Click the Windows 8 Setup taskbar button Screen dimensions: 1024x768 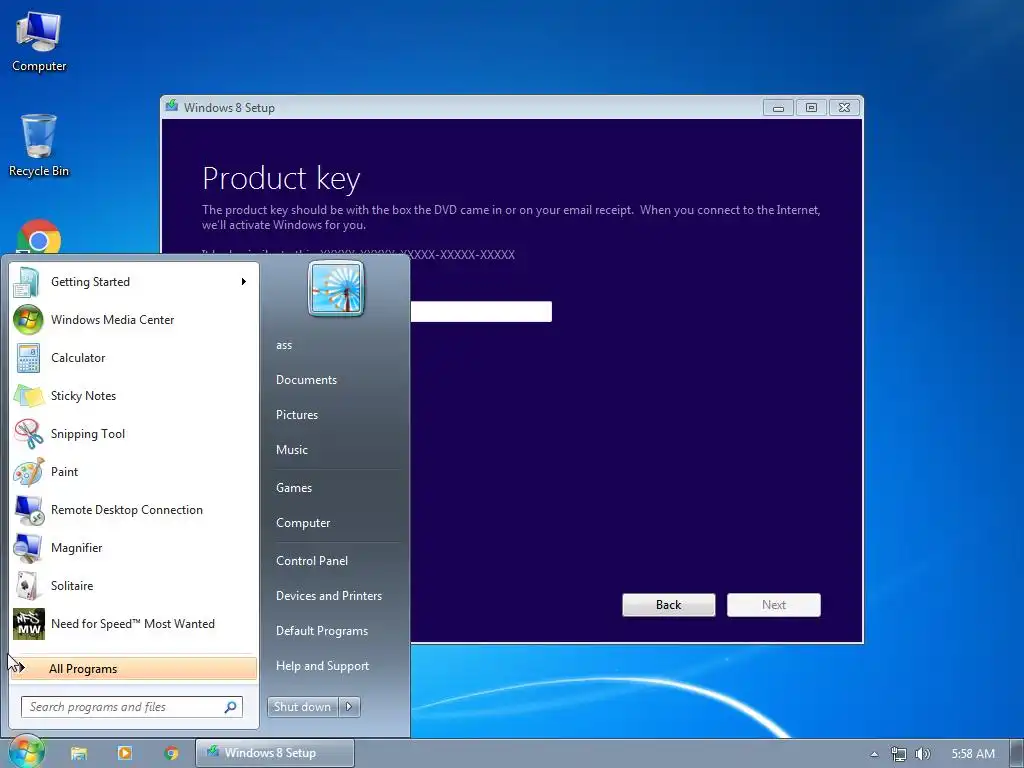tap(275, 753)
